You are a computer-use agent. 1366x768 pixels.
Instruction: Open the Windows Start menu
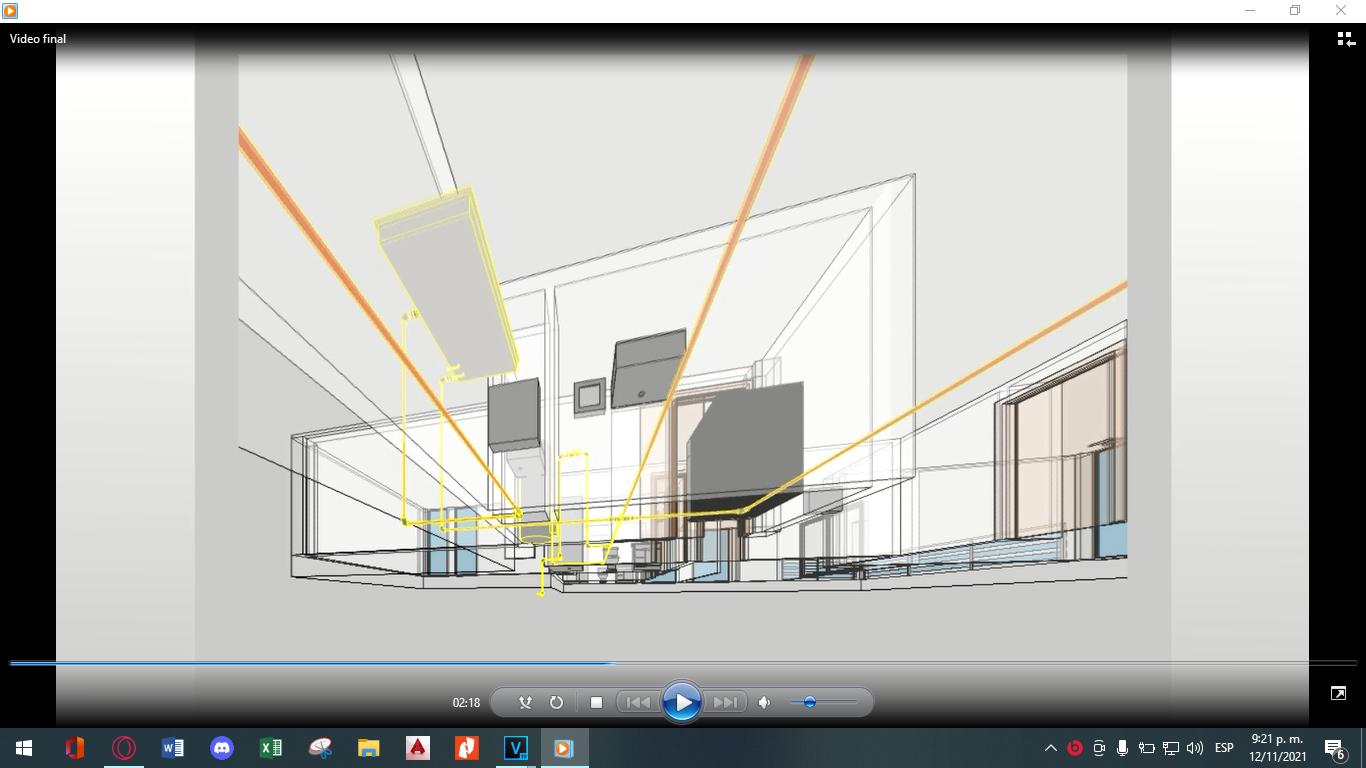(x=24, y=748)
